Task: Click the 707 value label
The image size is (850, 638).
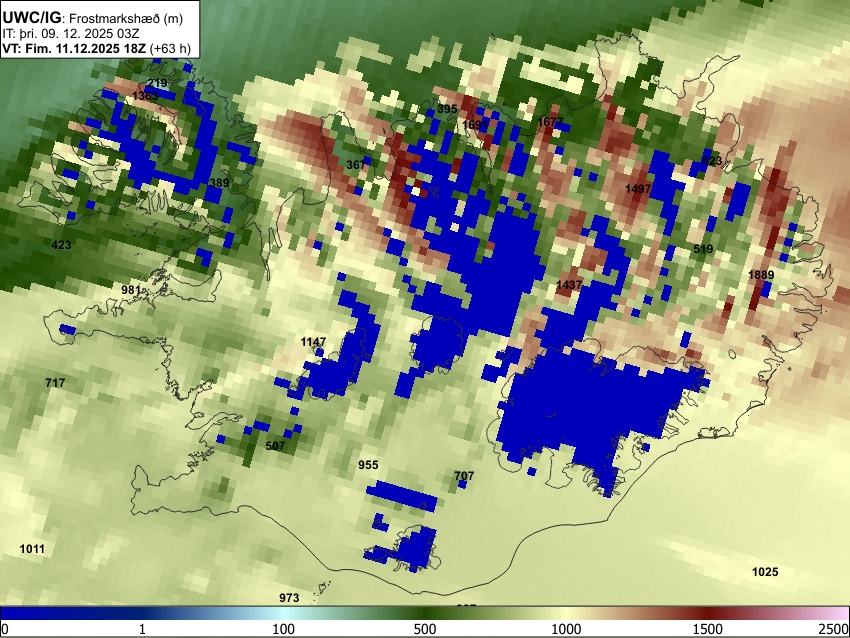Action: pyautogui.click(x=464, y=476)
